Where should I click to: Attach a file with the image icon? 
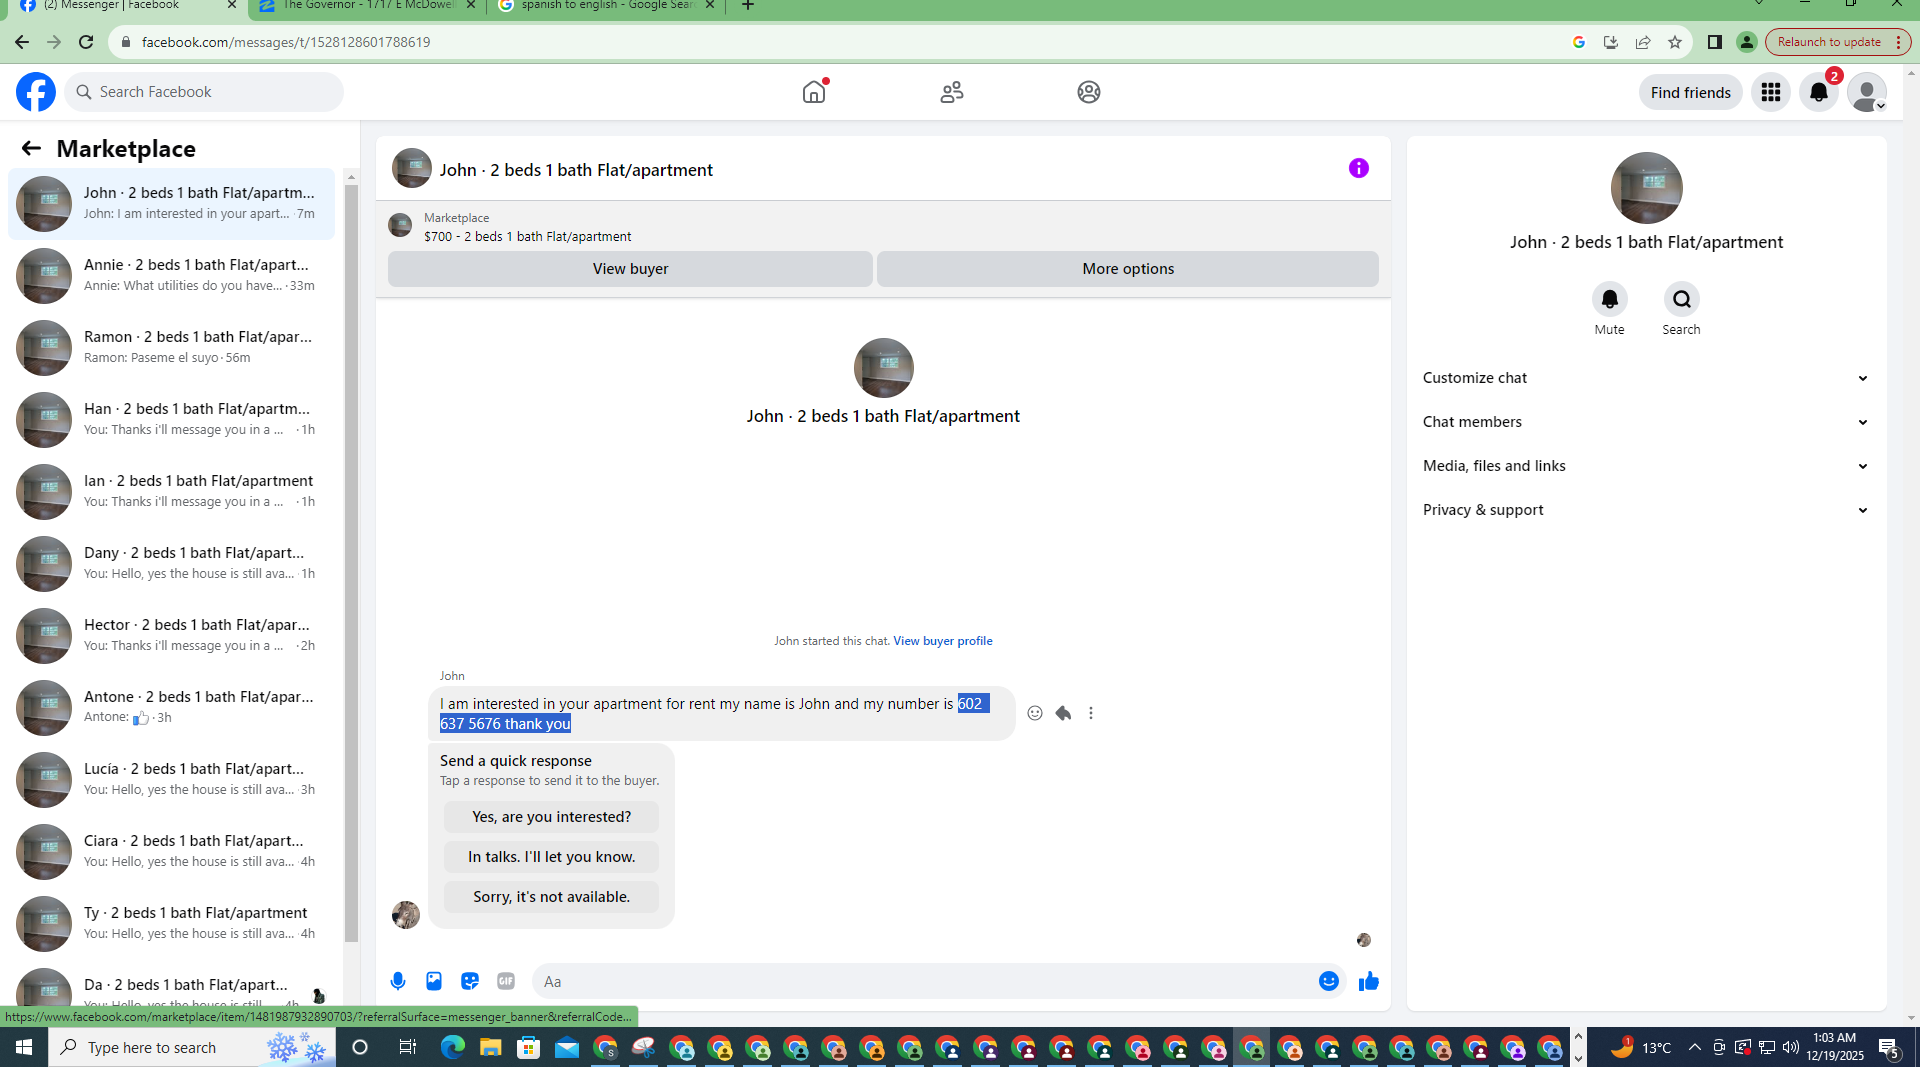pyautogui.click(x=434, y=981)
